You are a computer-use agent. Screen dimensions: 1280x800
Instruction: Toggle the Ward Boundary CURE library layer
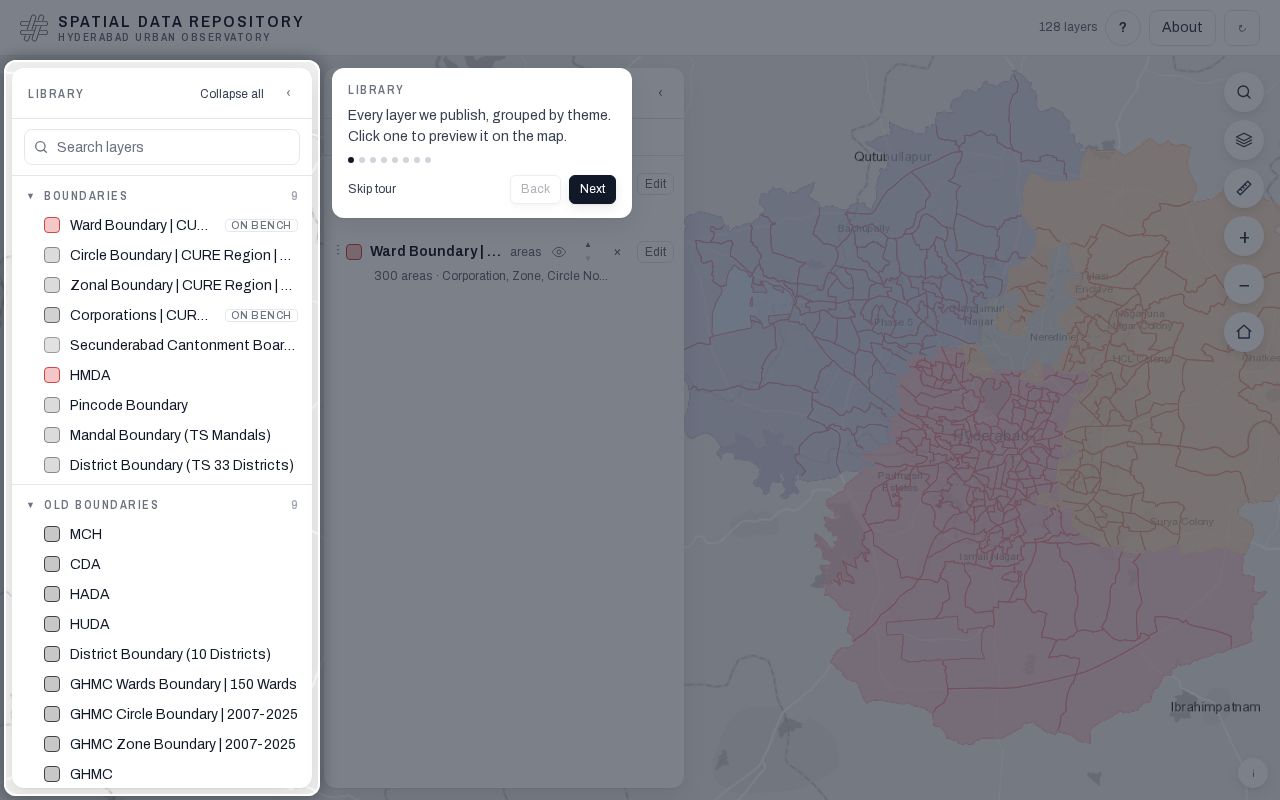[x=52, y=225]
